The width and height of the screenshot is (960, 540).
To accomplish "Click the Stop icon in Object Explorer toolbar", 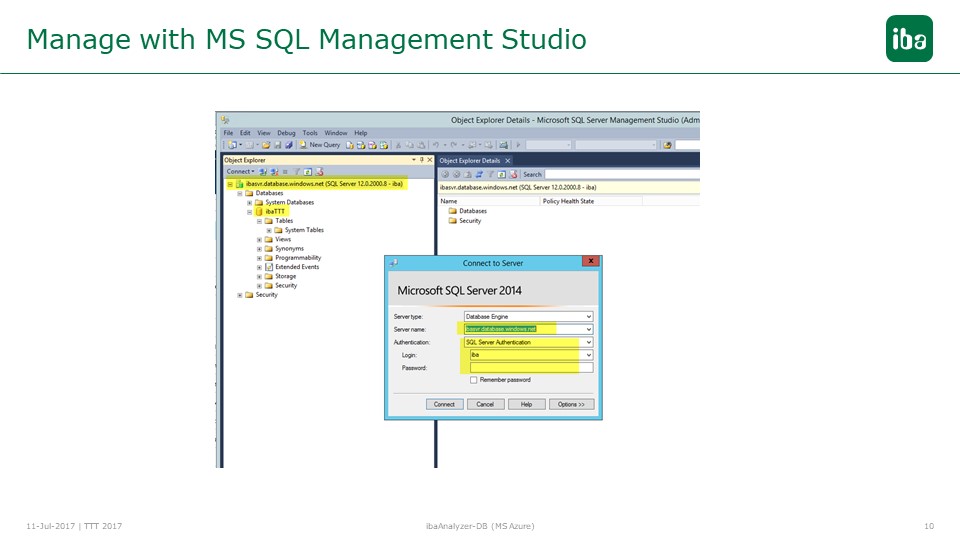I will [x=285, y=172].
